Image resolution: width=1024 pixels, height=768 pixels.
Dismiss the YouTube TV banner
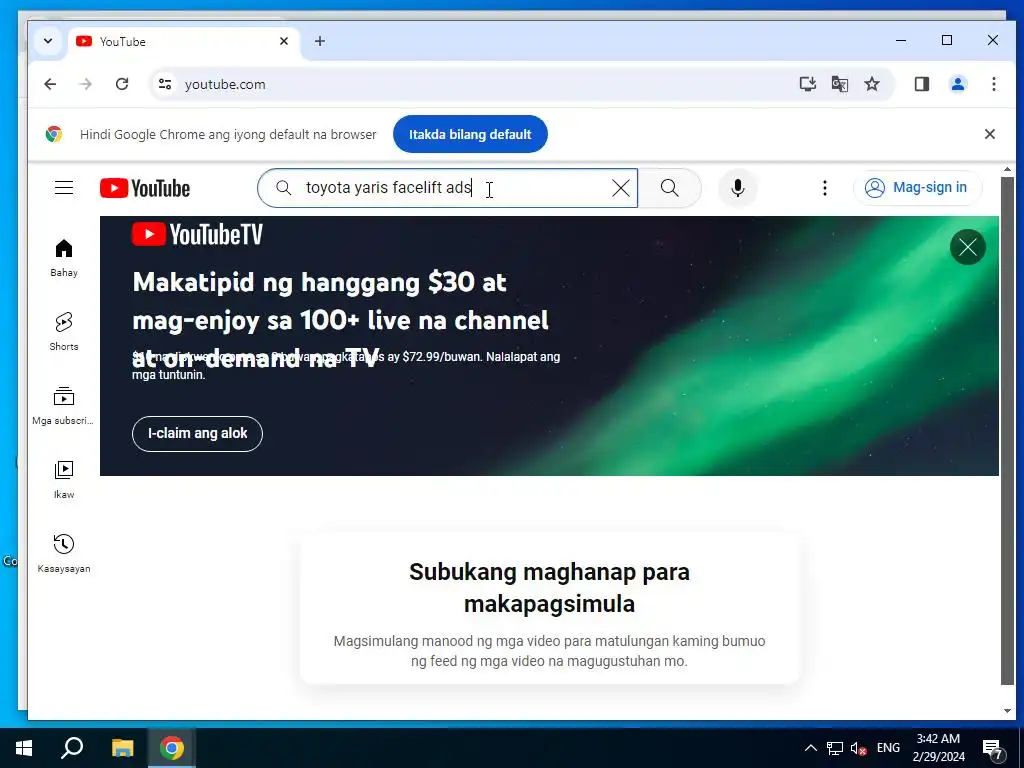(x=968, y=248)
